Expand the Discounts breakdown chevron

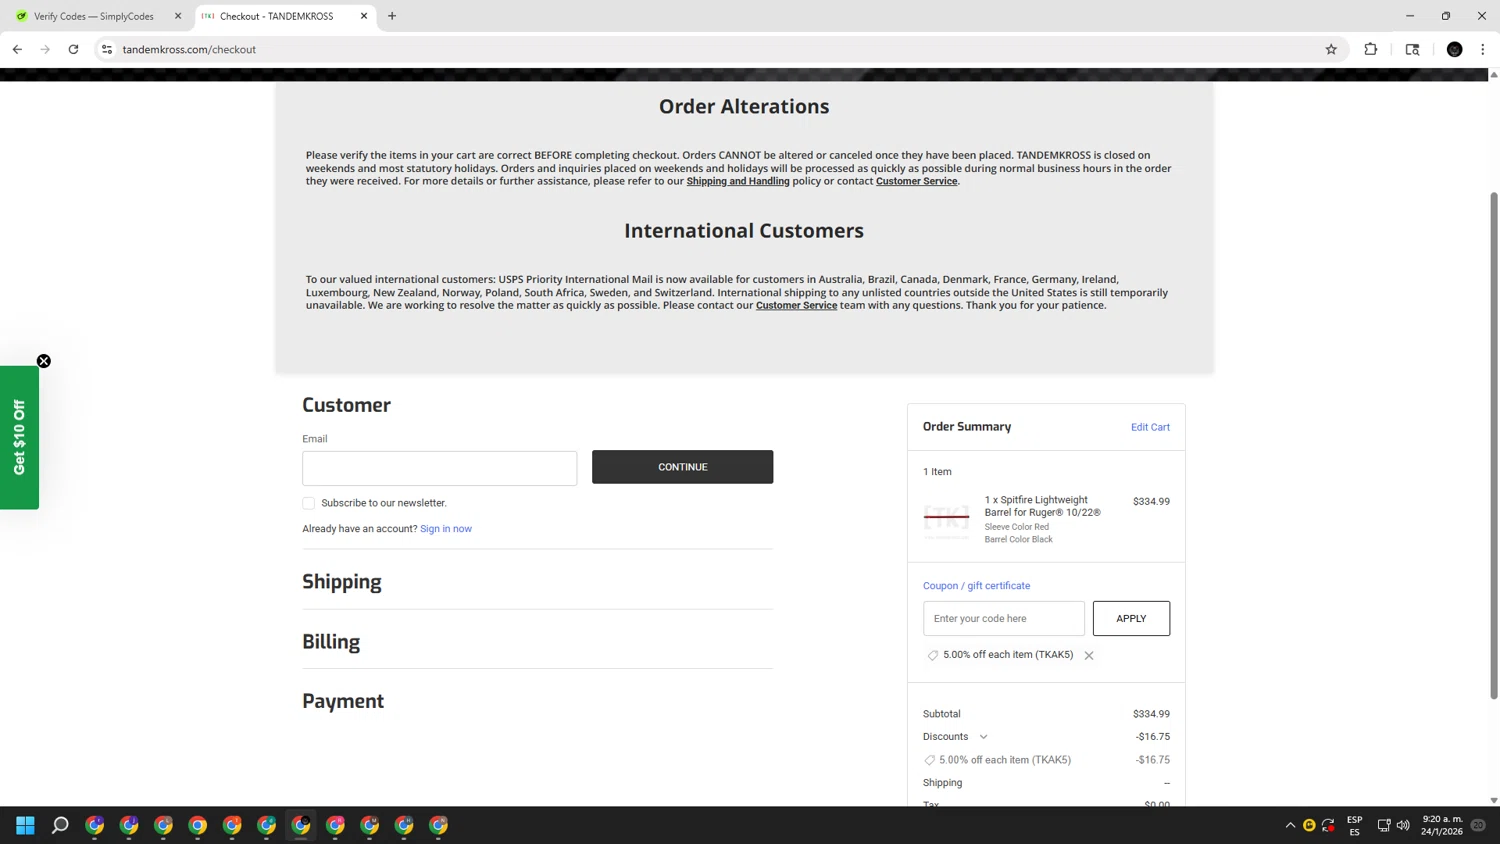(983, 737)
